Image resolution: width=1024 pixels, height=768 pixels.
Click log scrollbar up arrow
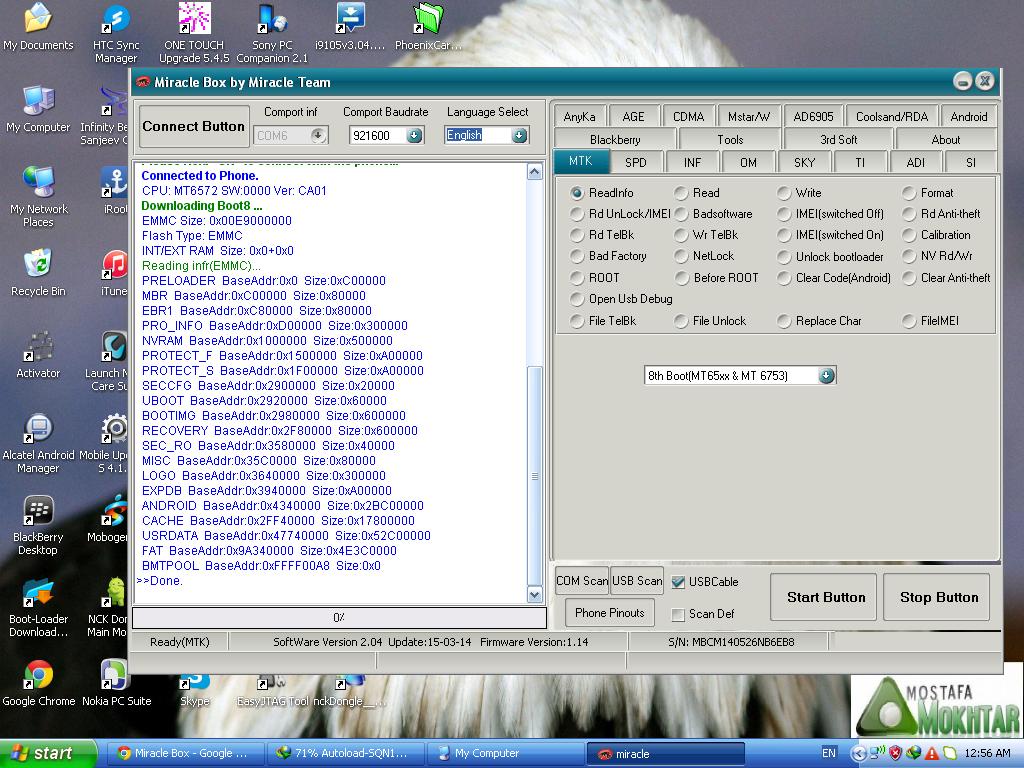click(535, 172)
